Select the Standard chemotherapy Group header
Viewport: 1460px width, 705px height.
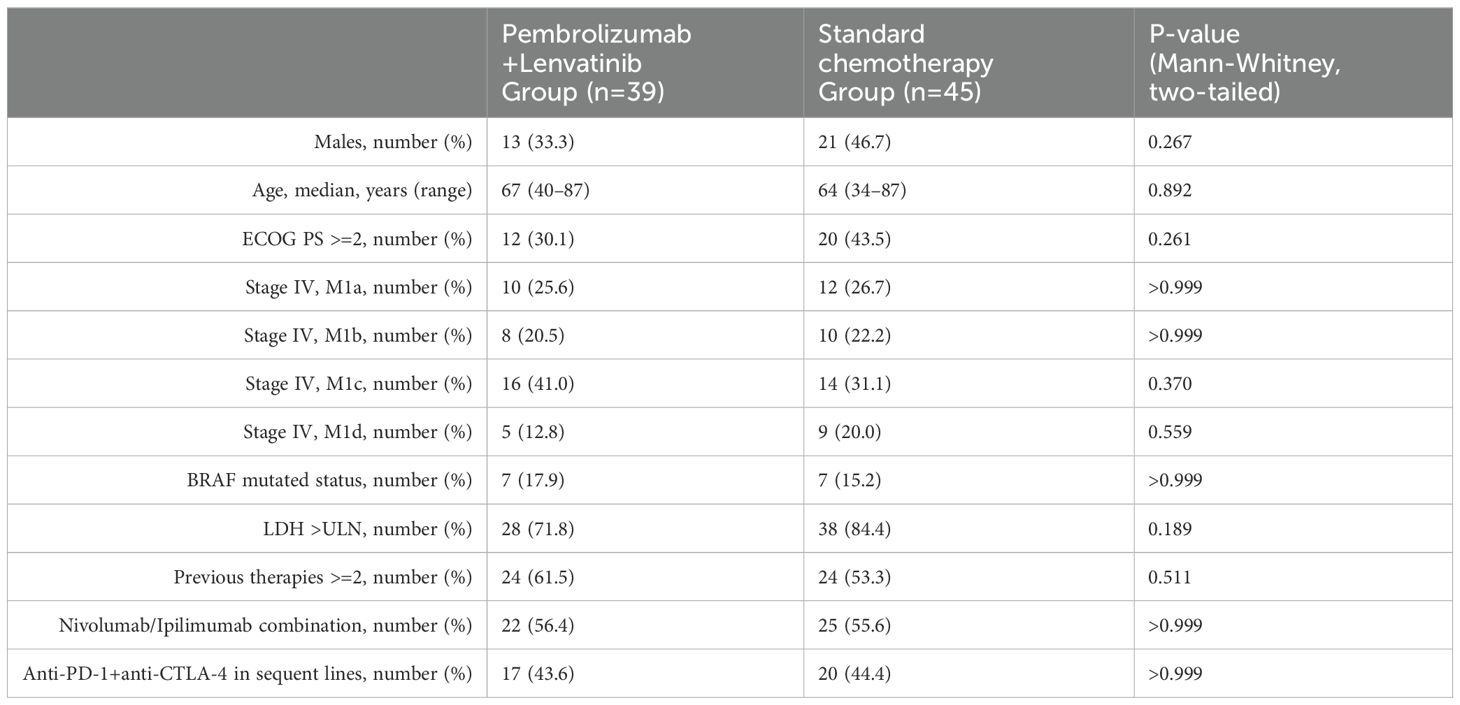pos(905,63)
